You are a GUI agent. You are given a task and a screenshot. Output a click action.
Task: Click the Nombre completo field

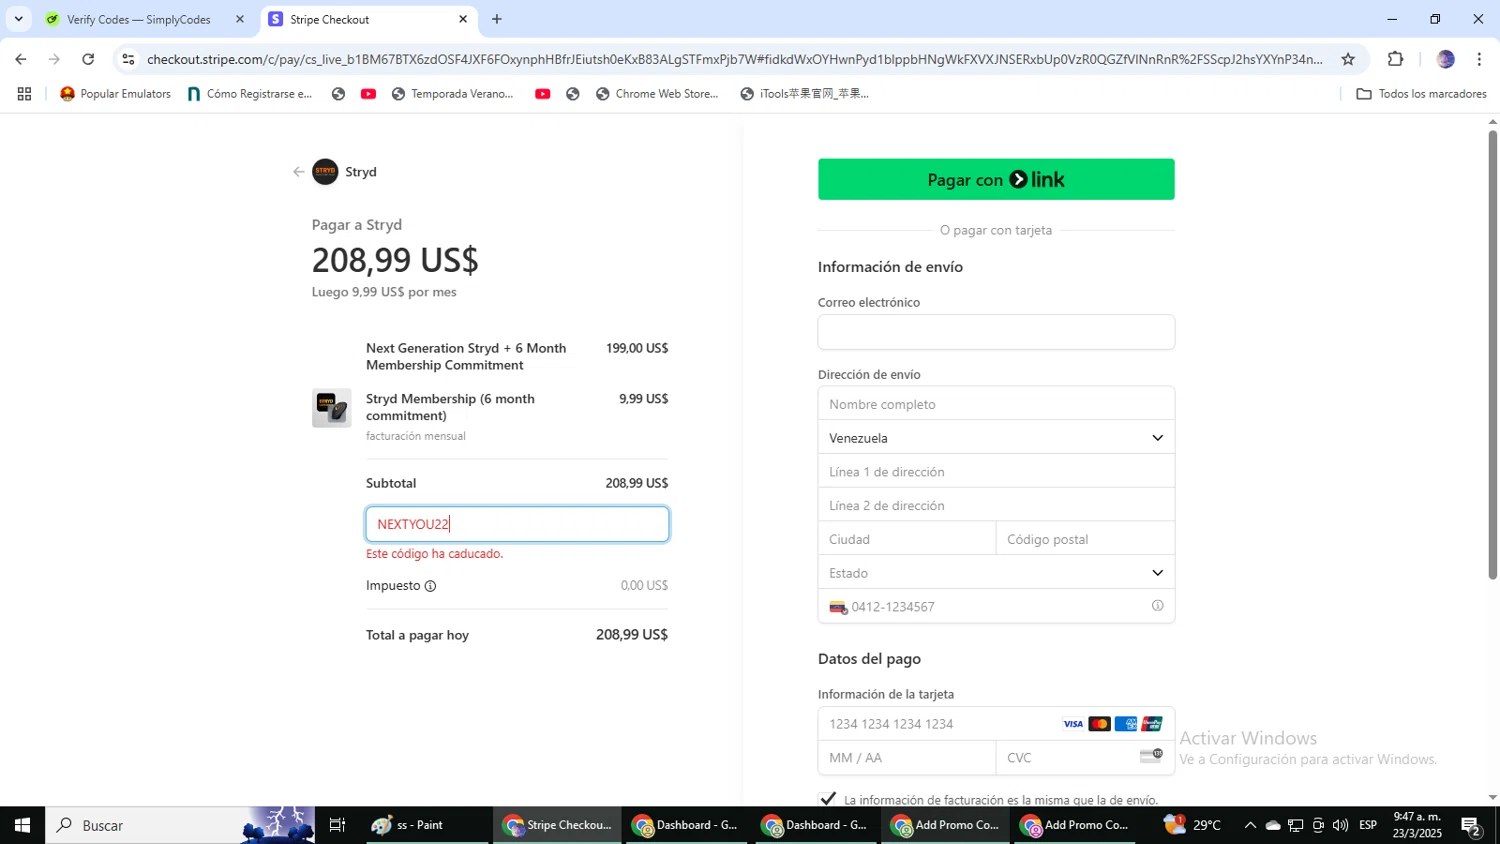tap(996, 404)
